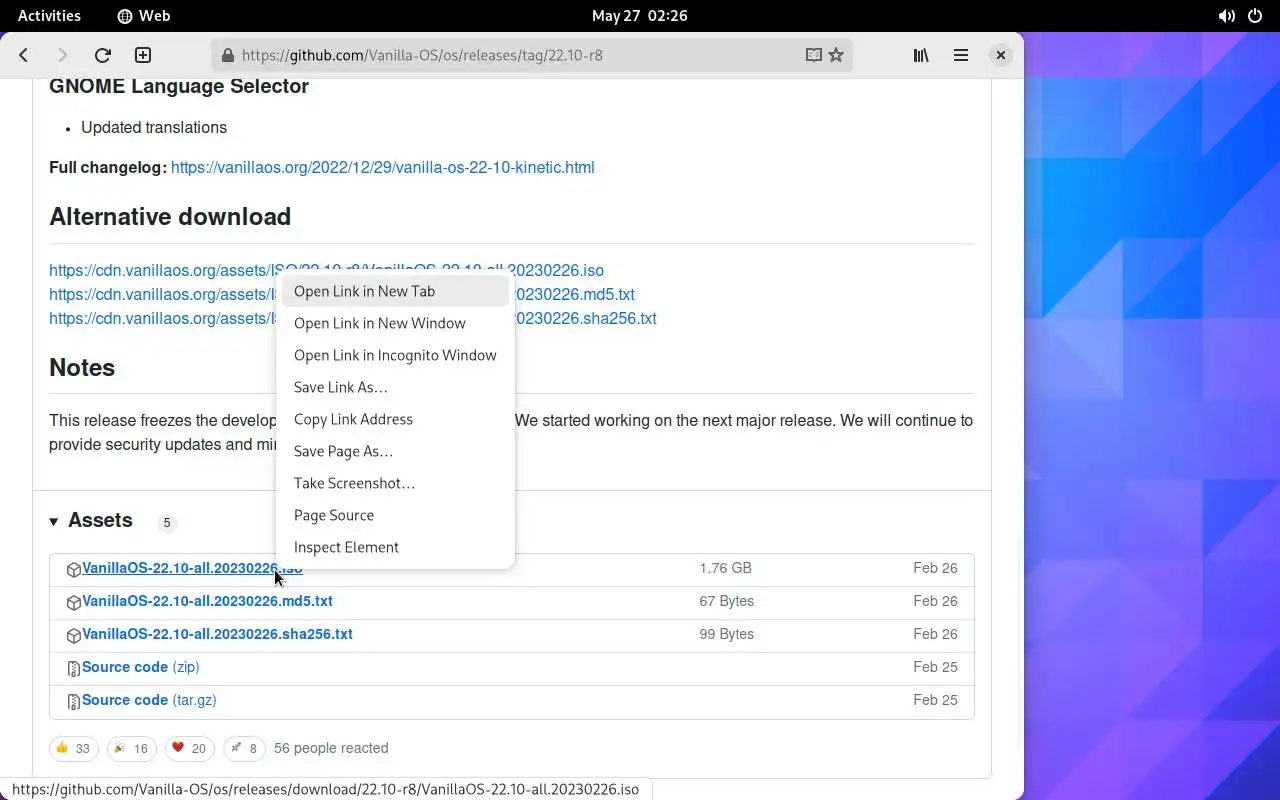Click the Assets count badge 5

(167, 522)
